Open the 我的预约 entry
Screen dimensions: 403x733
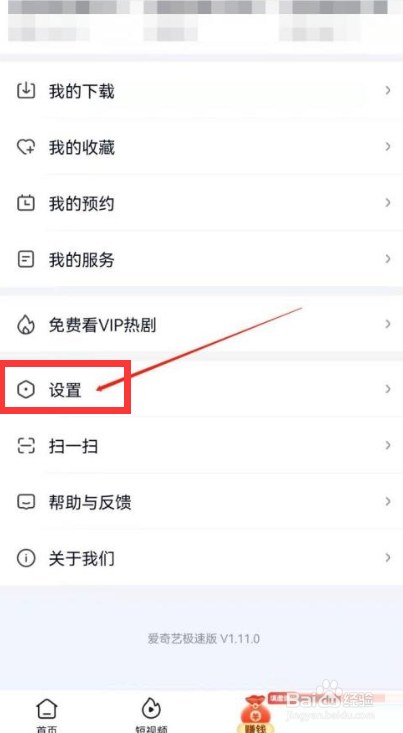(x=202, y=203)
